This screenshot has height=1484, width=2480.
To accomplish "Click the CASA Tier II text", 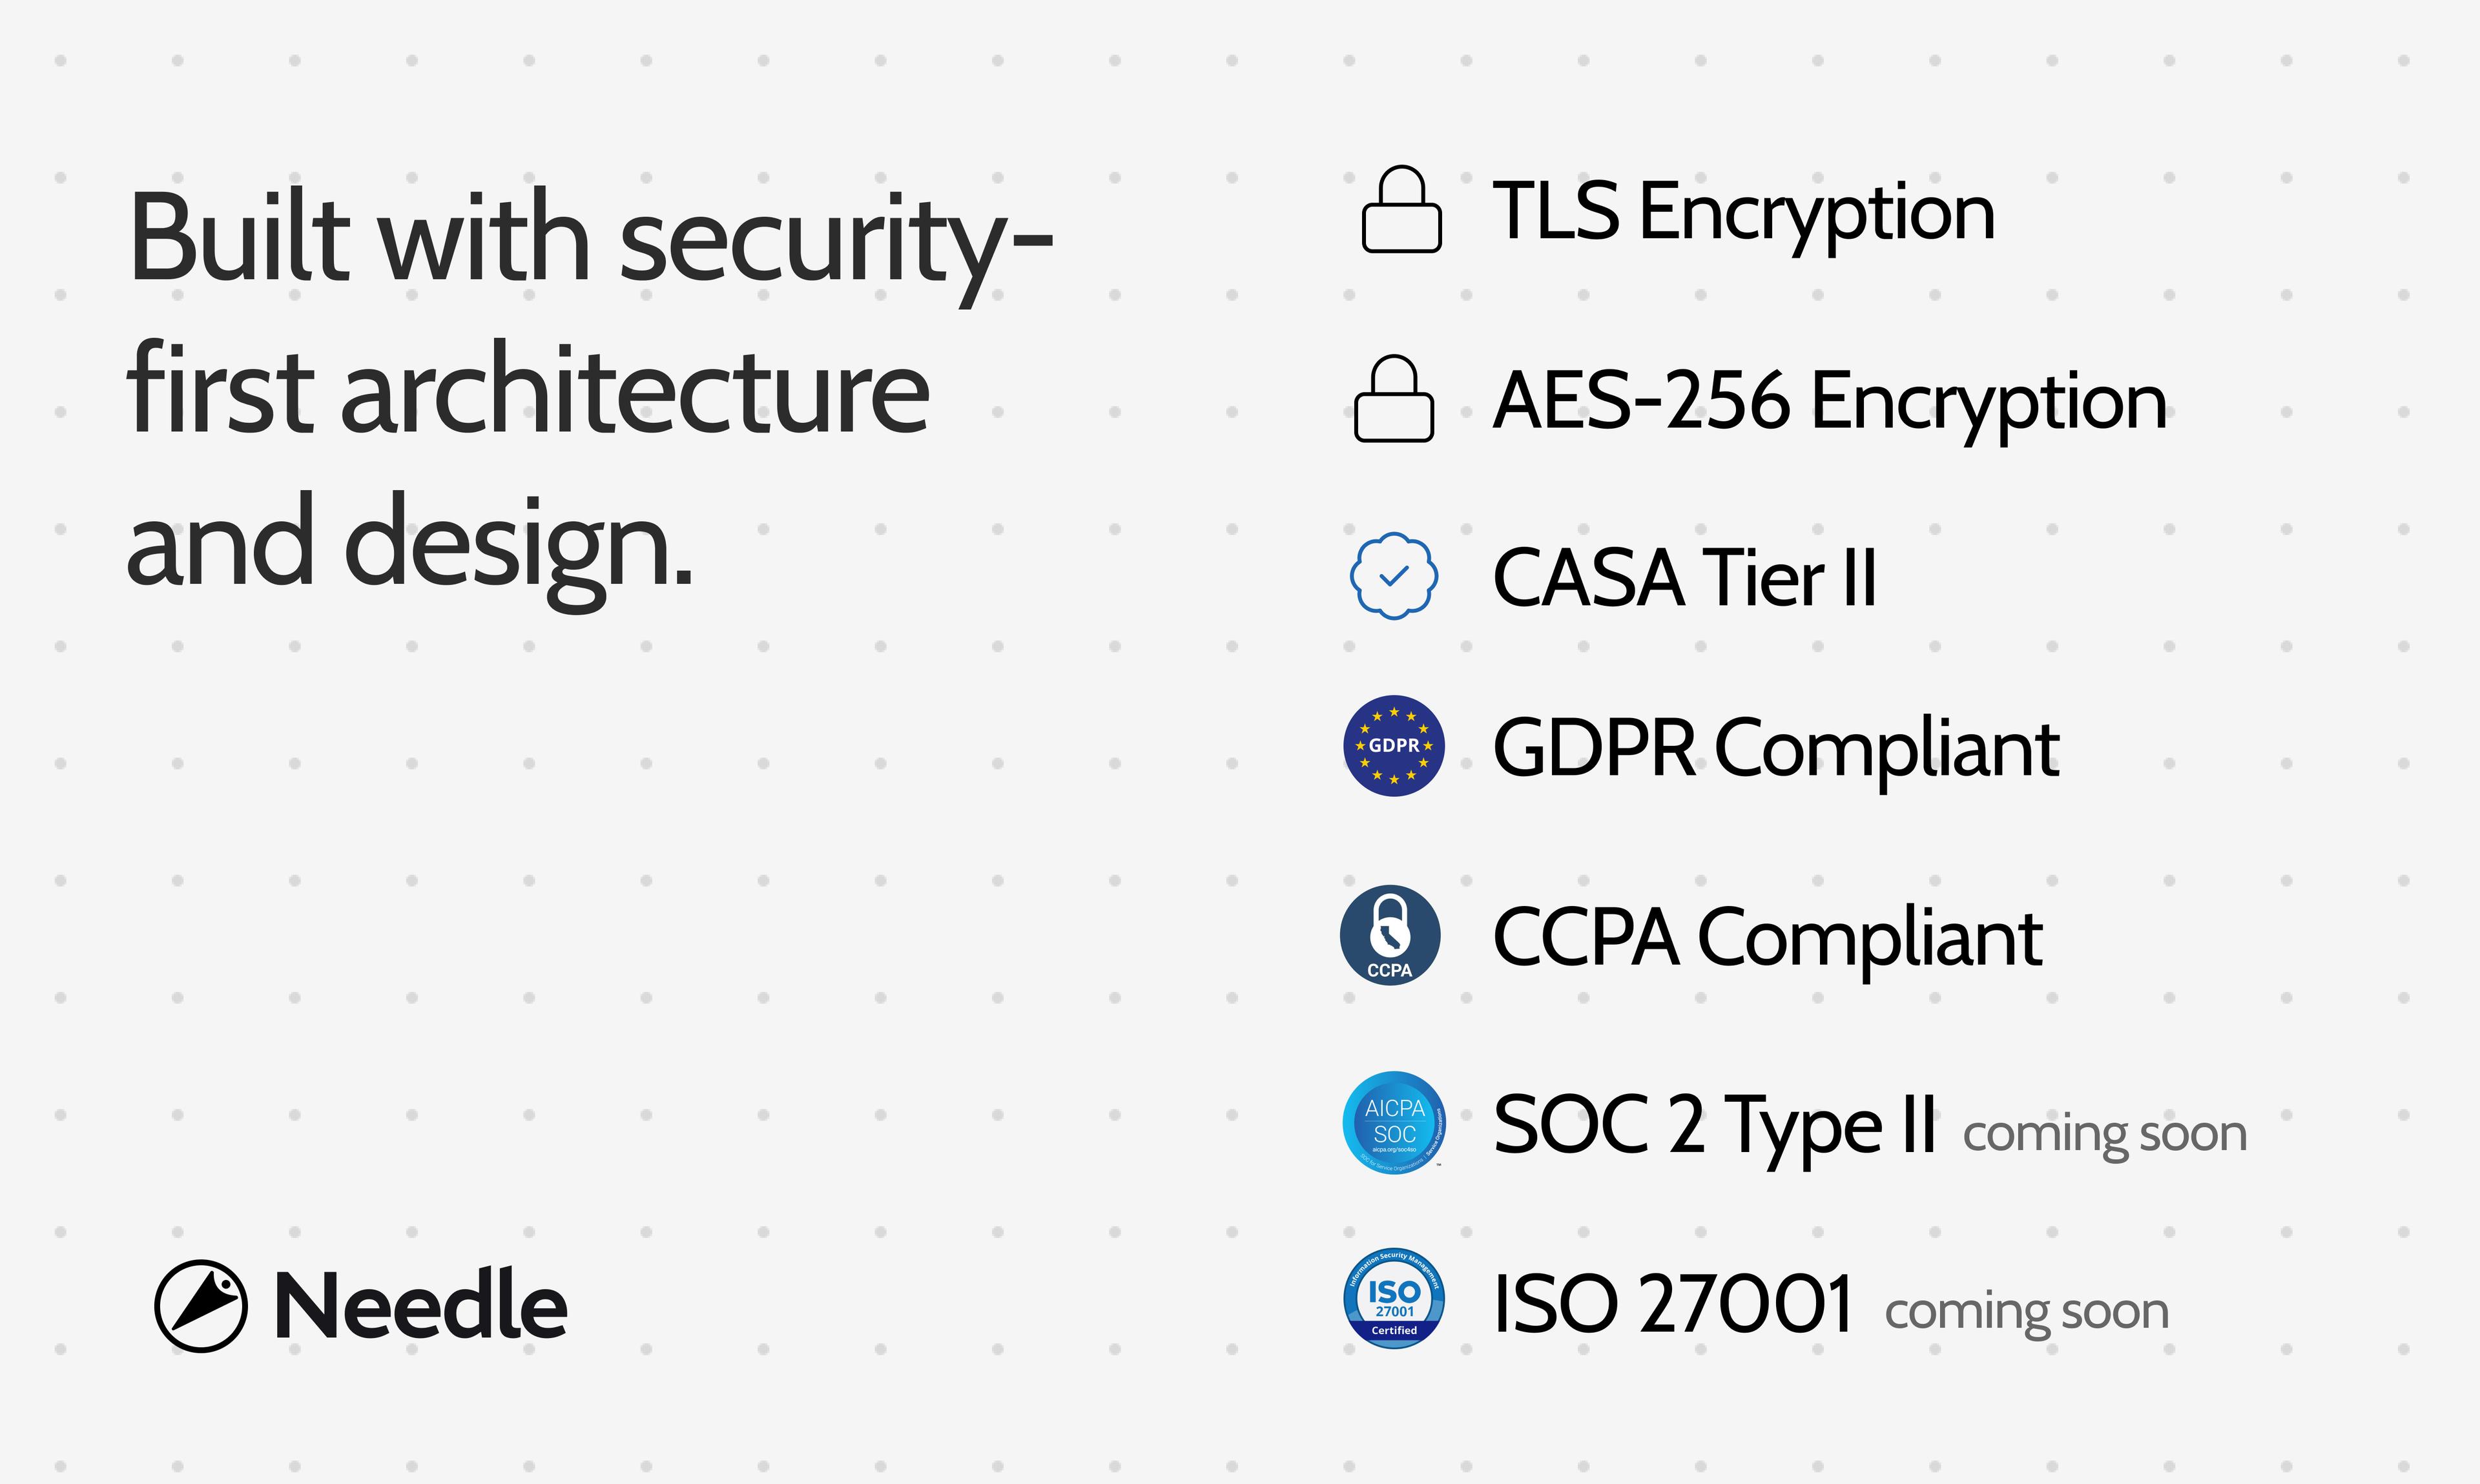I will click(x=1684, y=578).
